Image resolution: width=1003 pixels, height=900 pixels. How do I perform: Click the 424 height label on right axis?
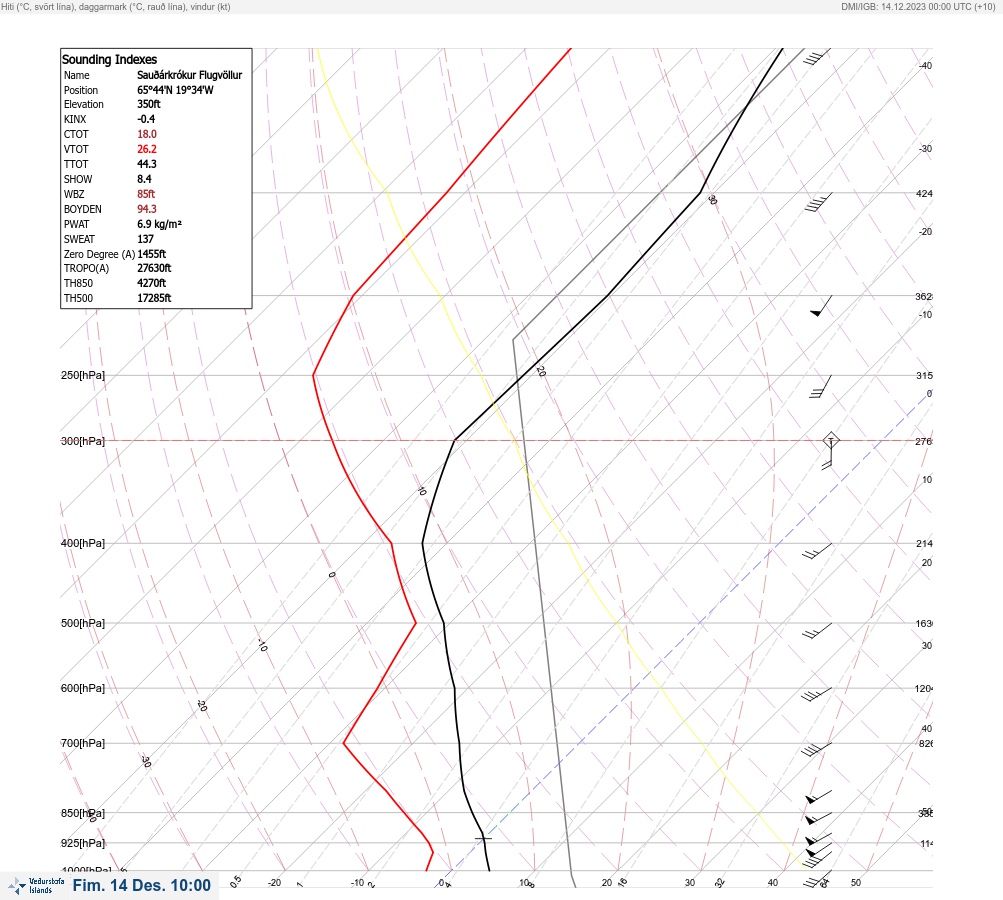pyautogui.click(x=924, y=193)
